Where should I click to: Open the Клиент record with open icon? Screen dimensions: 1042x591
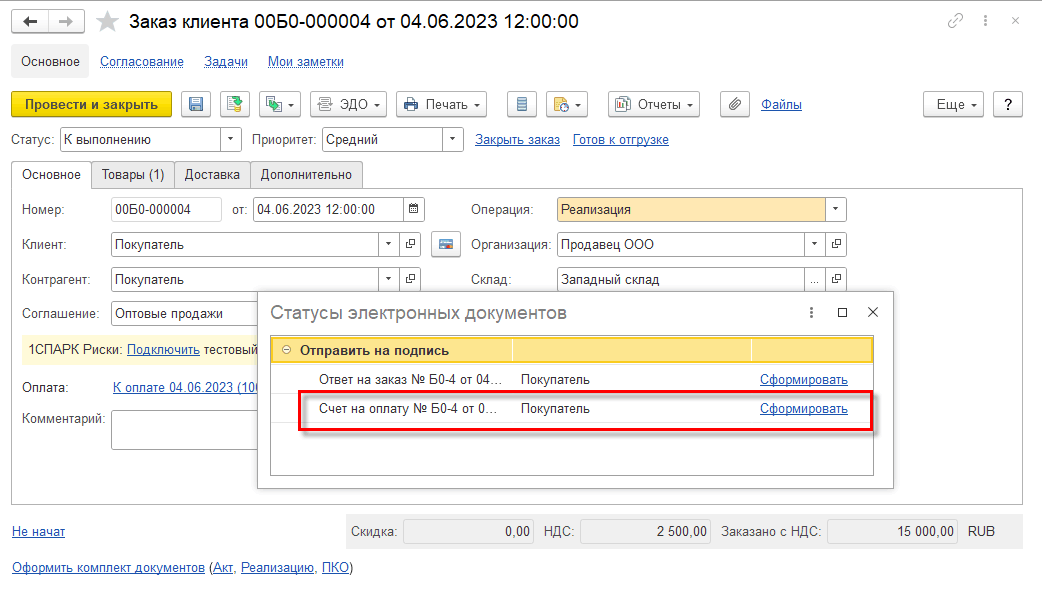(x=411, y=245)
